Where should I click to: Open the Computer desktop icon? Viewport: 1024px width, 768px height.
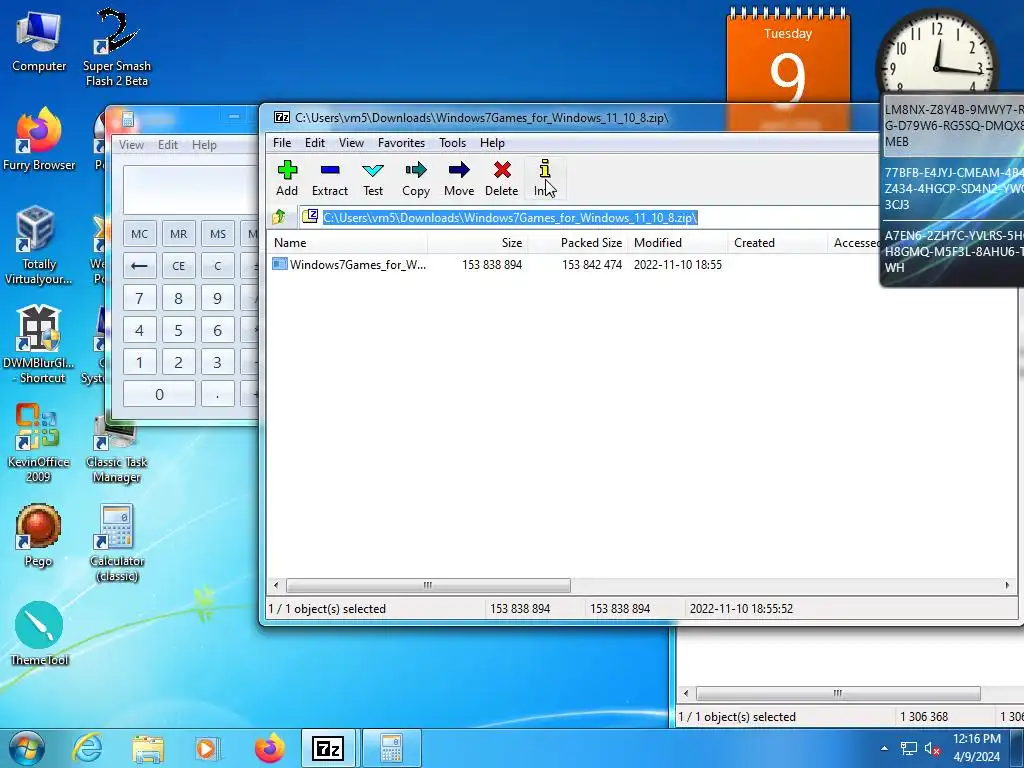point(39,42)
